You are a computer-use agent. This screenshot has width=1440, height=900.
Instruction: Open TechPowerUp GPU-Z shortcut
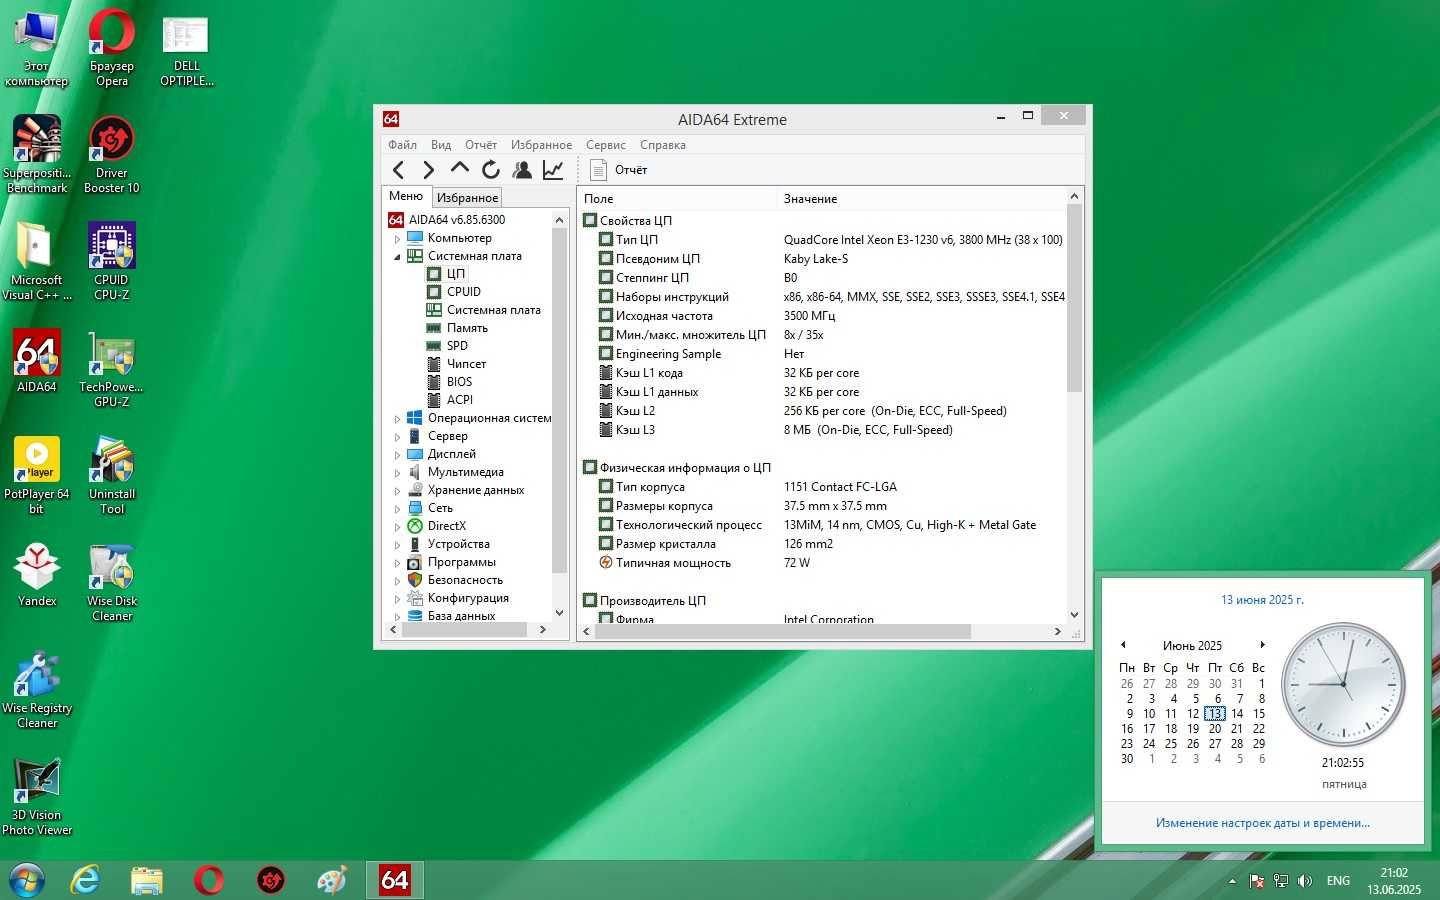tap(112, 369)
